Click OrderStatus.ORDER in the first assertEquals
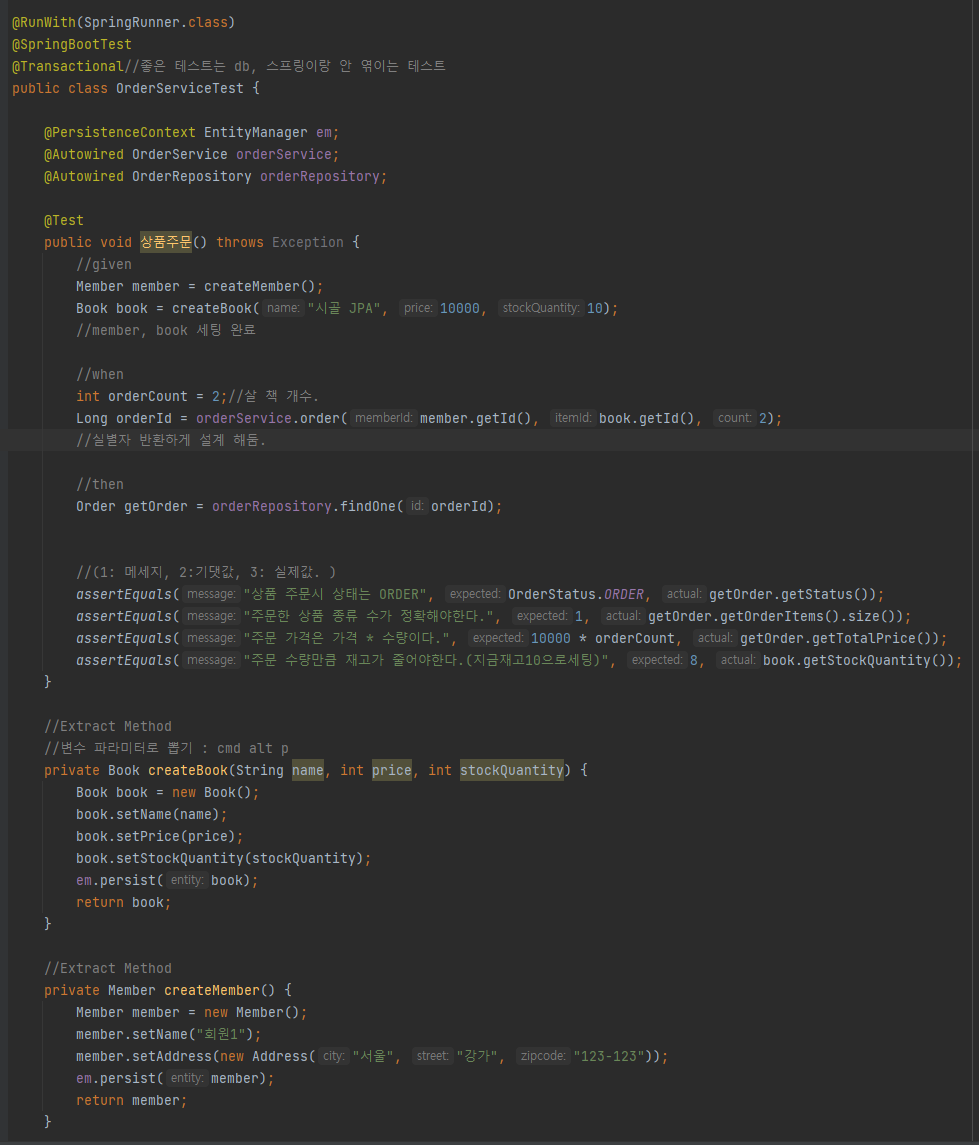This screenshot has height=1145, width=979. (x=576, y=594)
